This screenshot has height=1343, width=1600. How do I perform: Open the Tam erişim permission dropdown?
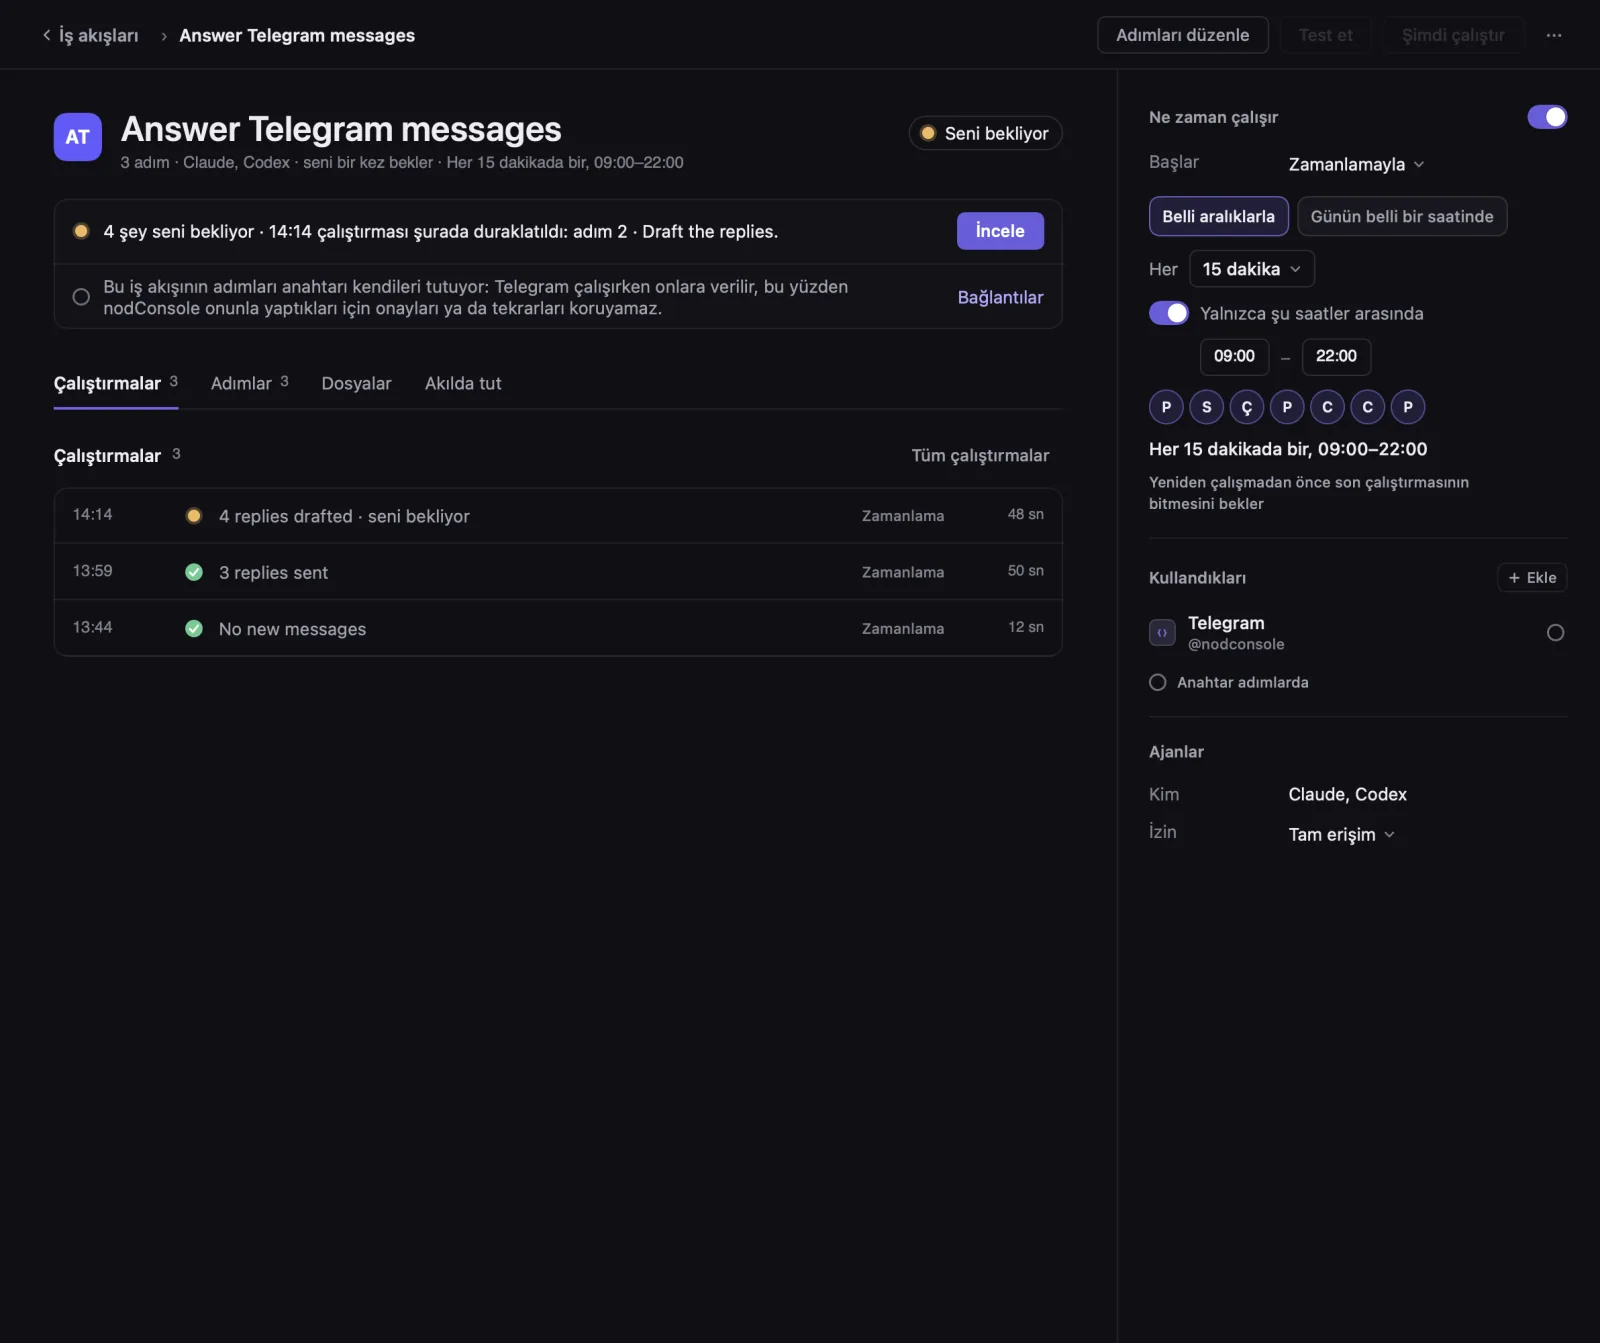click(x=1341, y=834)
